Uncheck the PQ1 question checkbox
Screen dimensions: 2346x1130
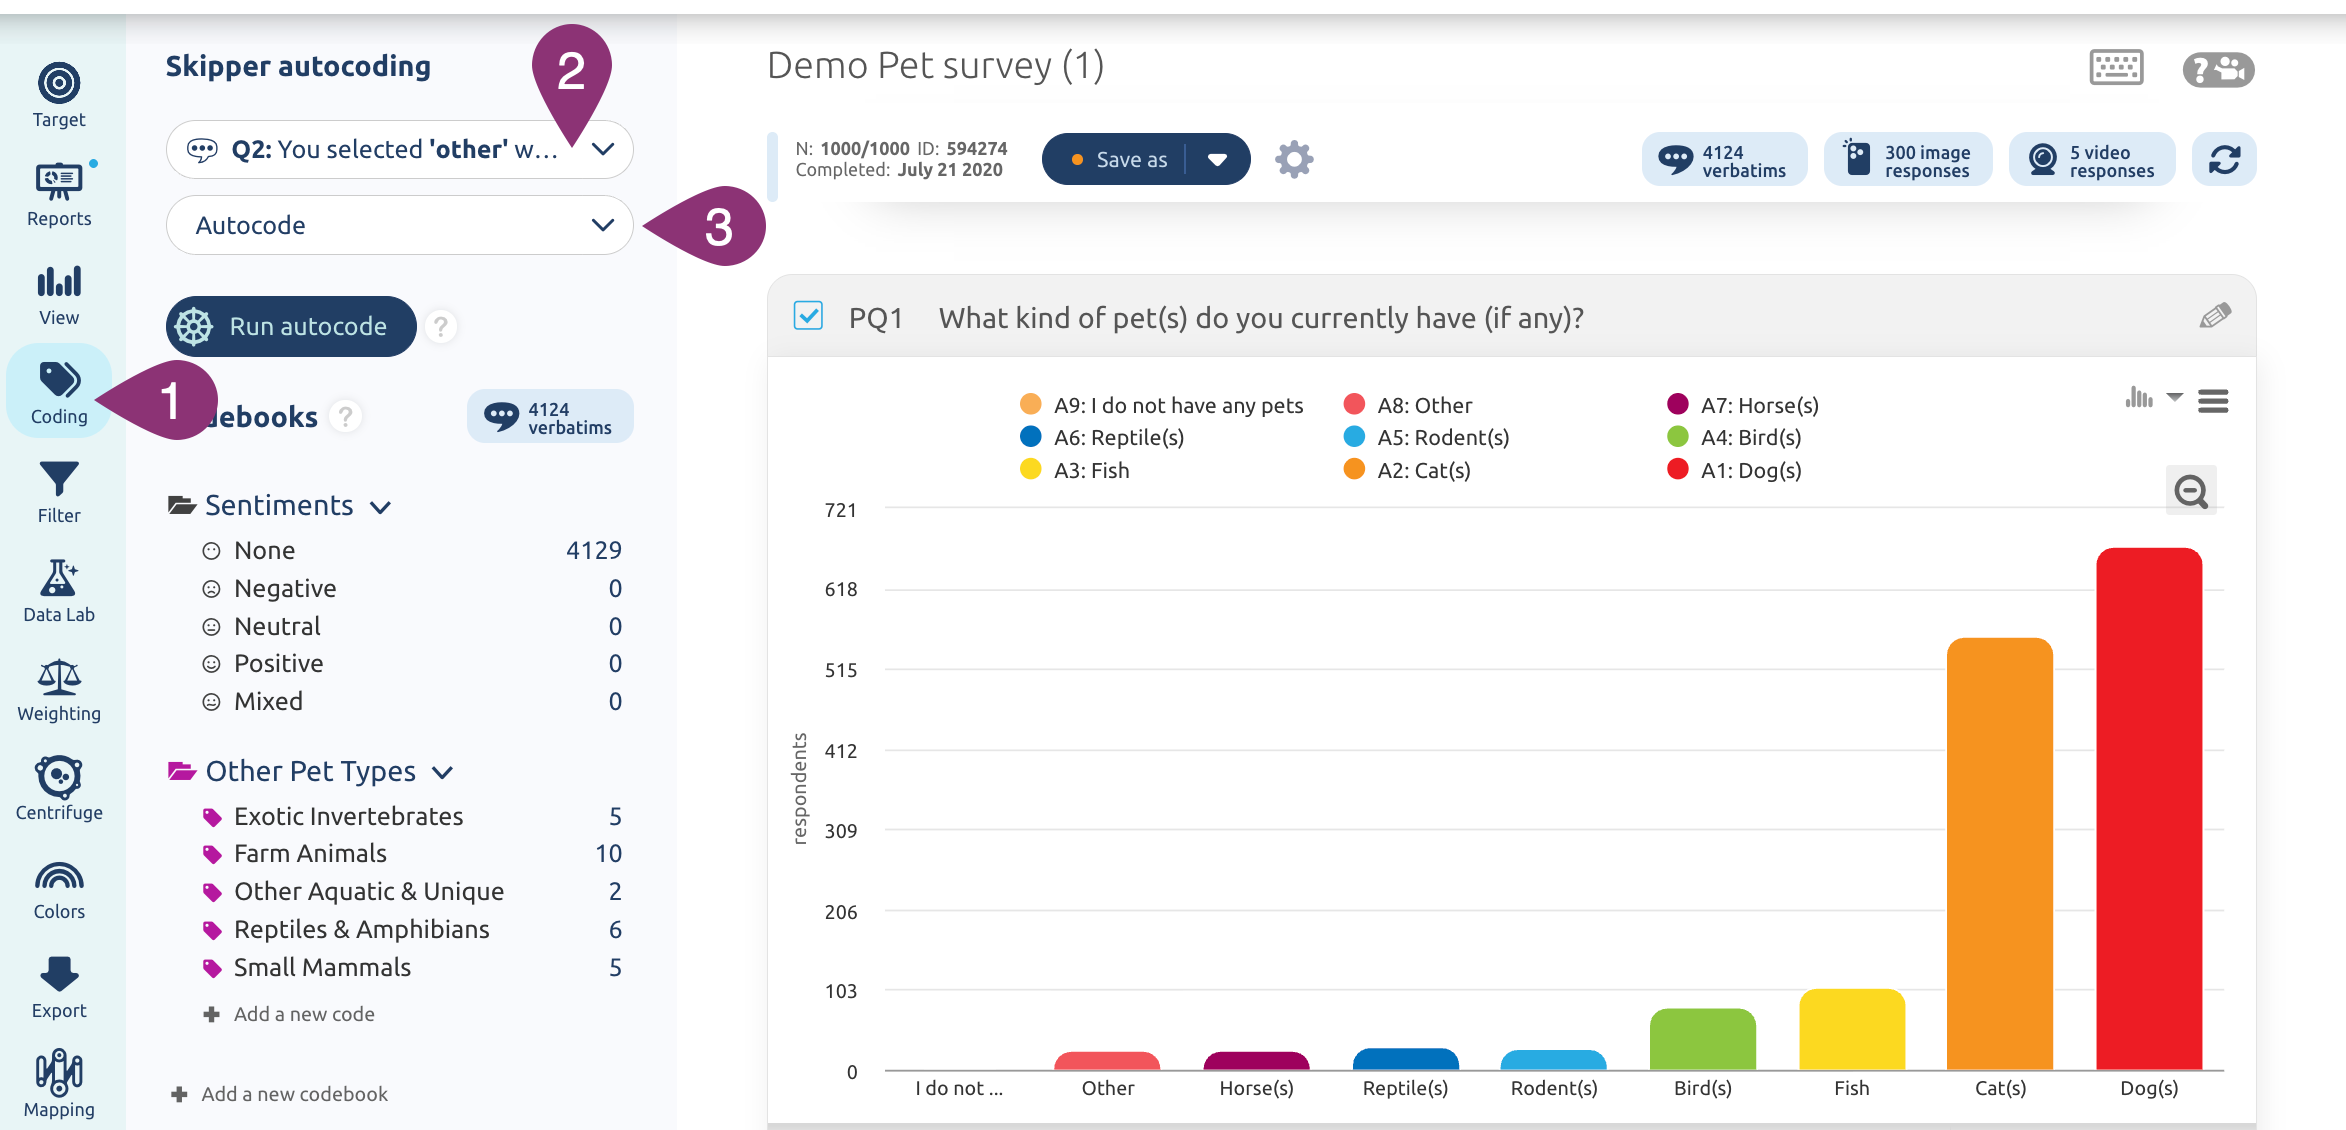[x=808, y=316]
